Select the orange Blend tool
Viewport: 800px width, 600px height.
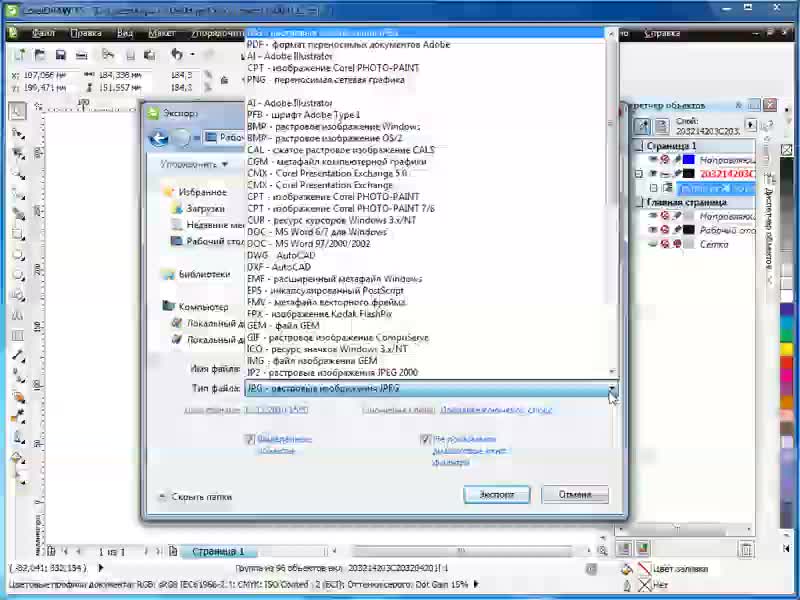tap(18, 396)
